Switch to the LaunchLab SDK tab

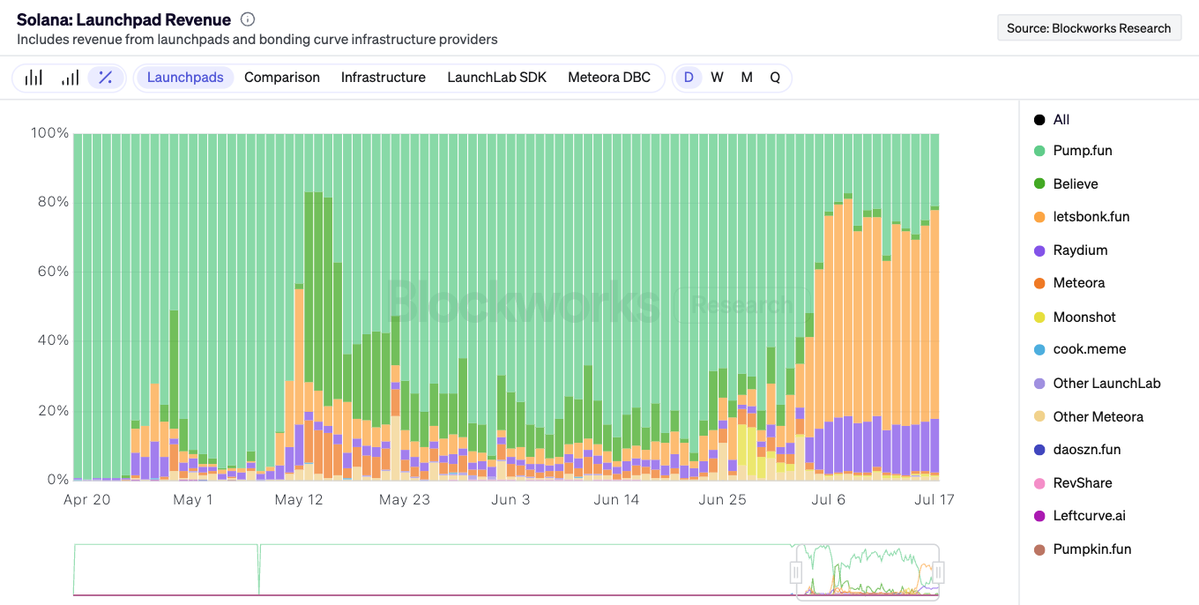[497, 77]
